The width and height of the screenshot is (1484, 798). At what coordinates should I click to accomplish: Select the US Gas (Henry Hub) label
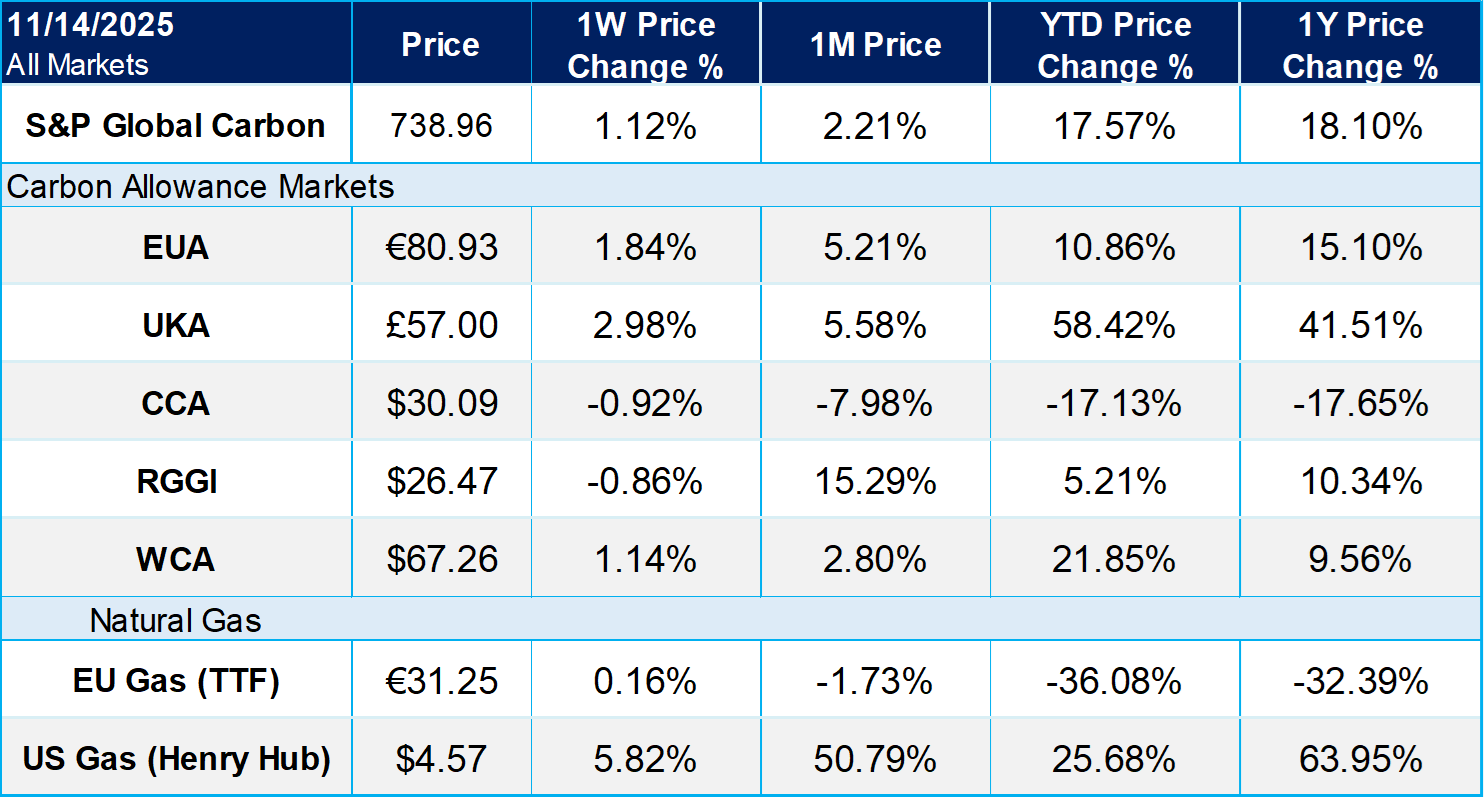click(175, 759)
